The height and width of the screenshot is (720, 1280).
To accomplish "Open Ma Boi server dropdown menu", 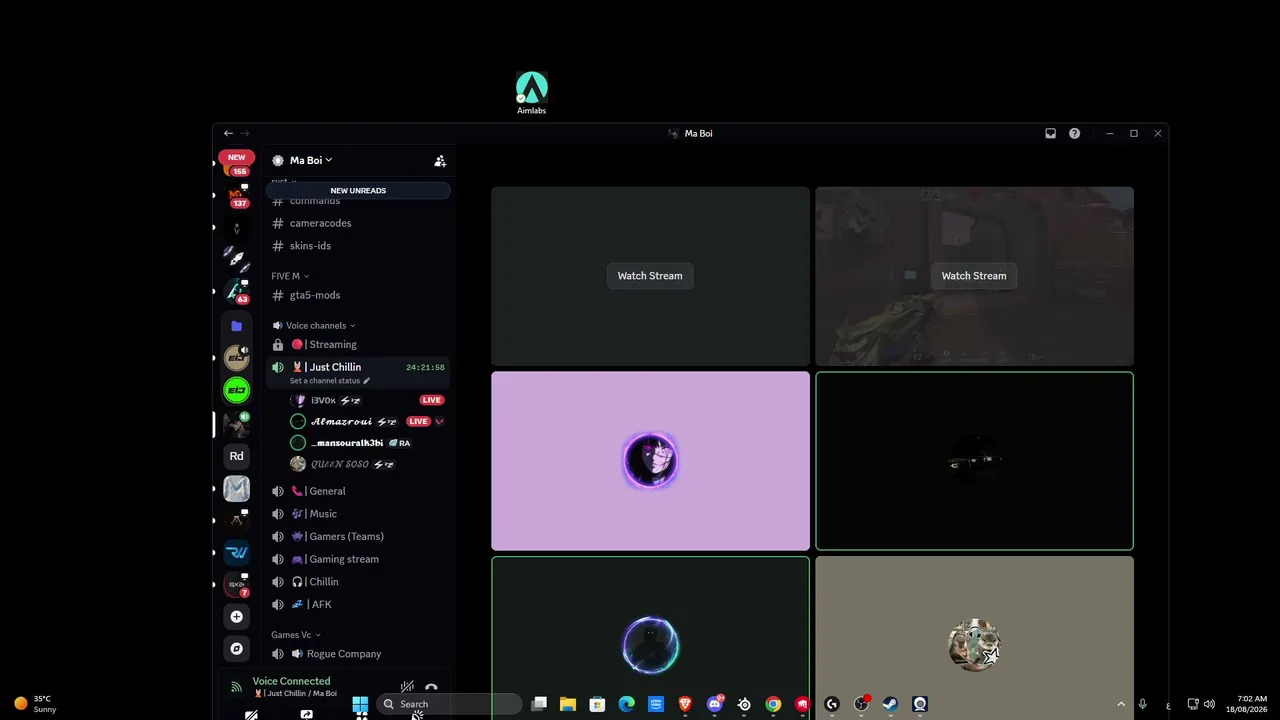I will point(310,160).
